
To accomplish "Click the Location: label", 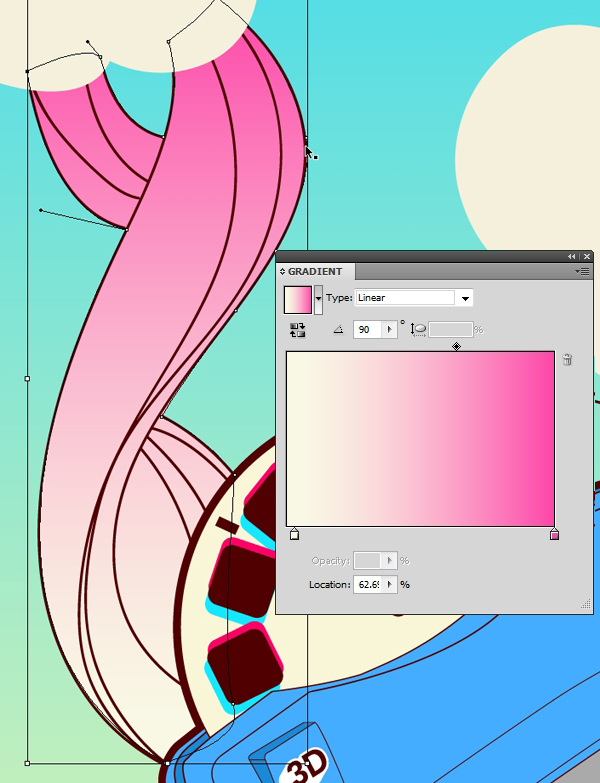I will tap(329, 584).
